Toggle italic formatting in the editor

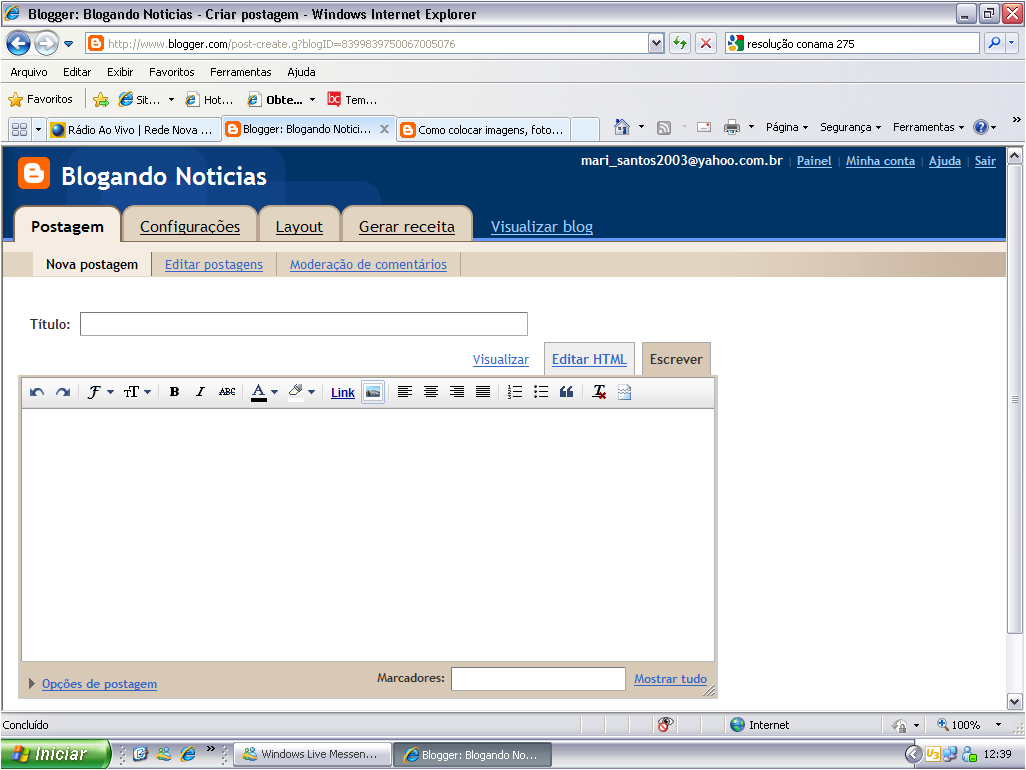(x=199, y=391)
